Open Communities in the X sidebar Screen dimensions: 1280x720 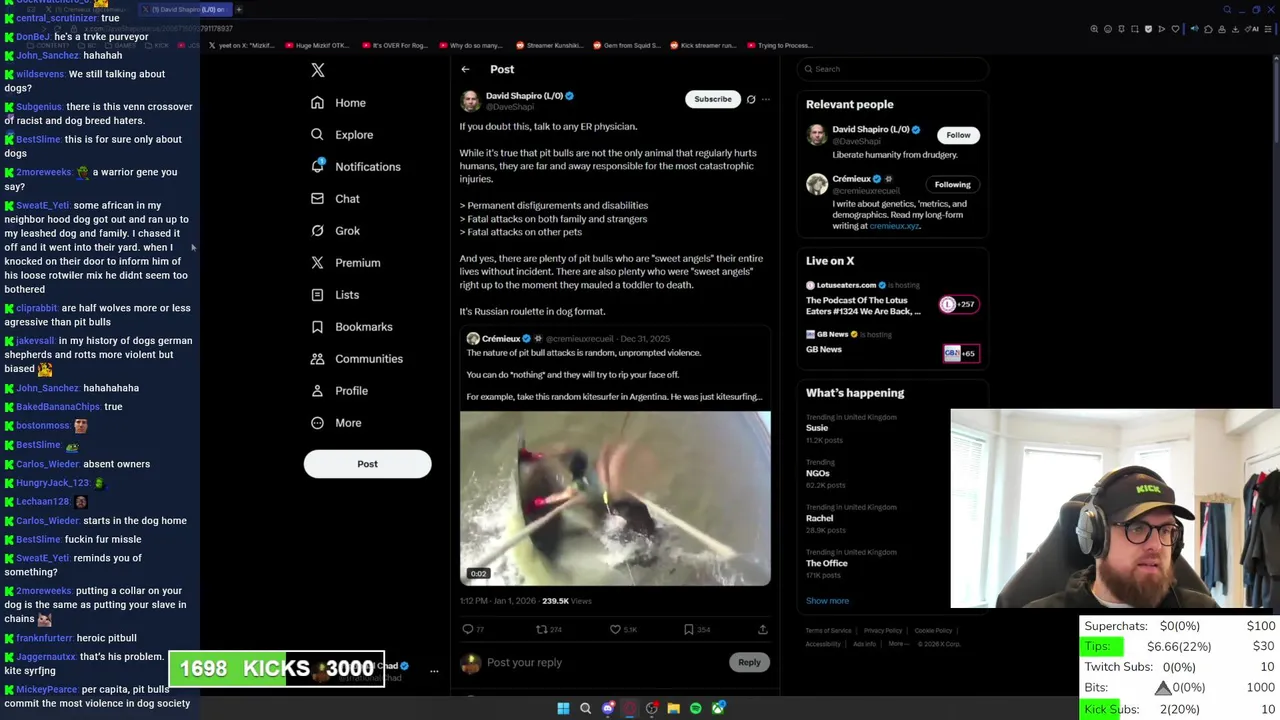pyautogui.click(x=357, y=359)
